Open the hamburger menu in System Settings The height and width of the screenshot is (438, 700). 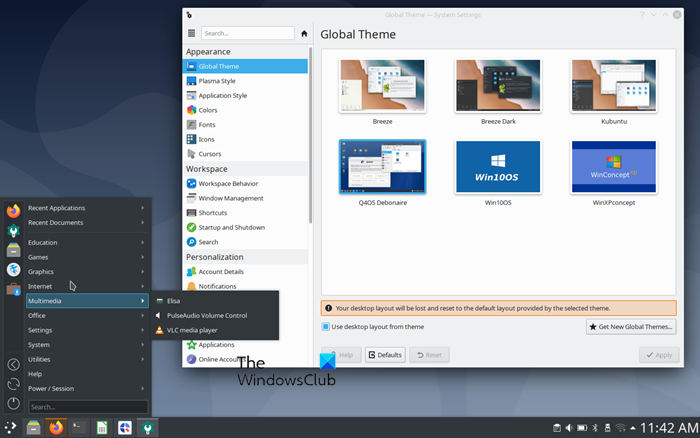192,33
